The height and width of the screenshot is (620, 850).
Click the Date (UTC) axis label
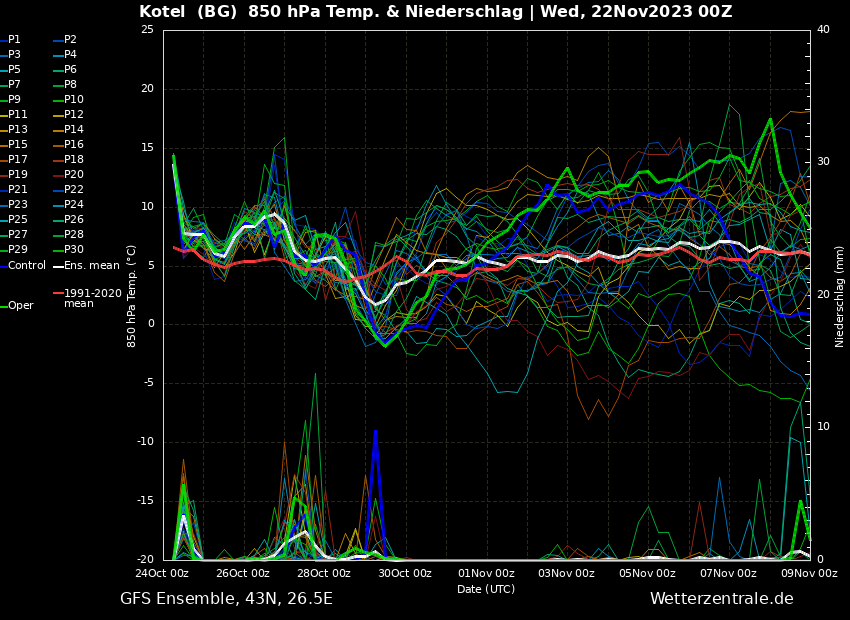pyautogui.click(x=486, y=589)
